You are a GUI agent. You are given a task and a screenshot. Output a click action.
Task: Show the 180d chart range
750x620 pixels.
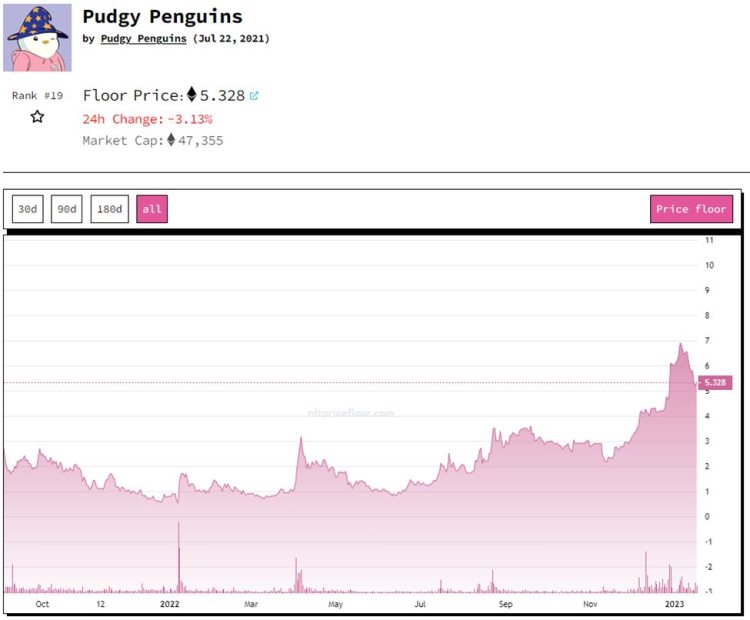(x=109, y=209)
